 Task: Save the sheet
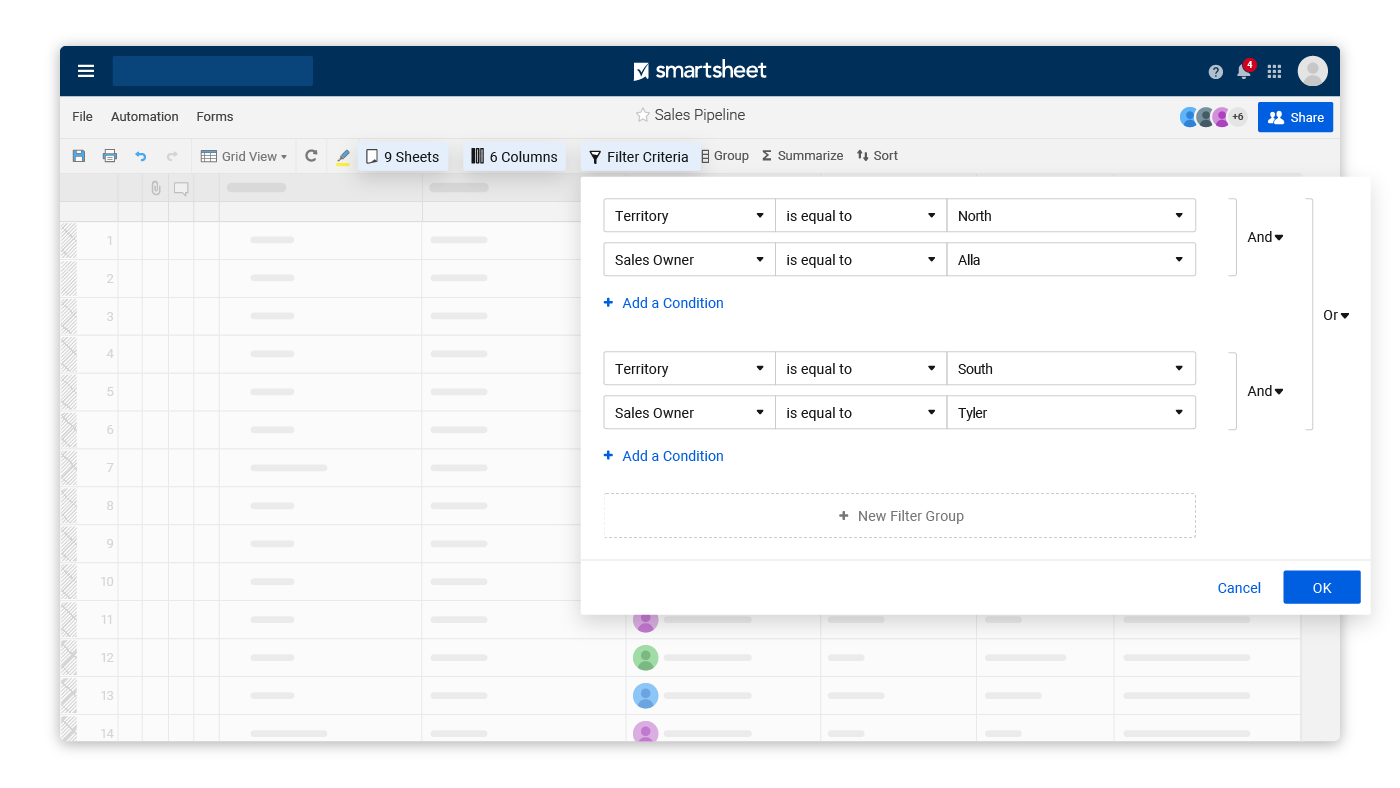coord(79,156)
